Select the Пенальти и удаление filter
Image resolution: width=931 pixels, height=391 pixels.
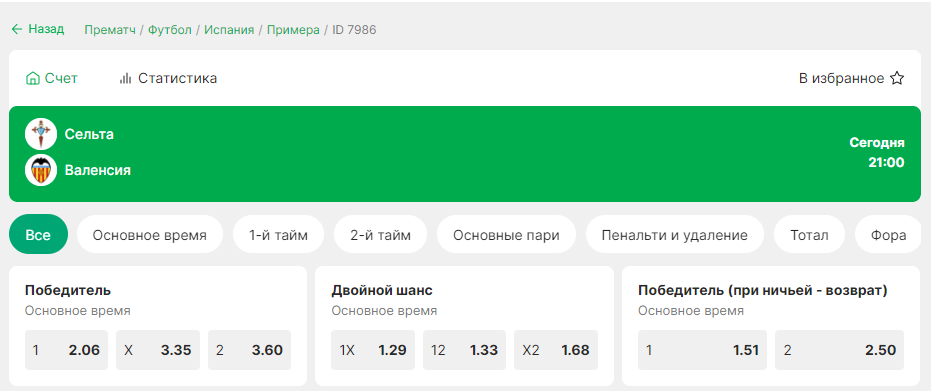674,235
